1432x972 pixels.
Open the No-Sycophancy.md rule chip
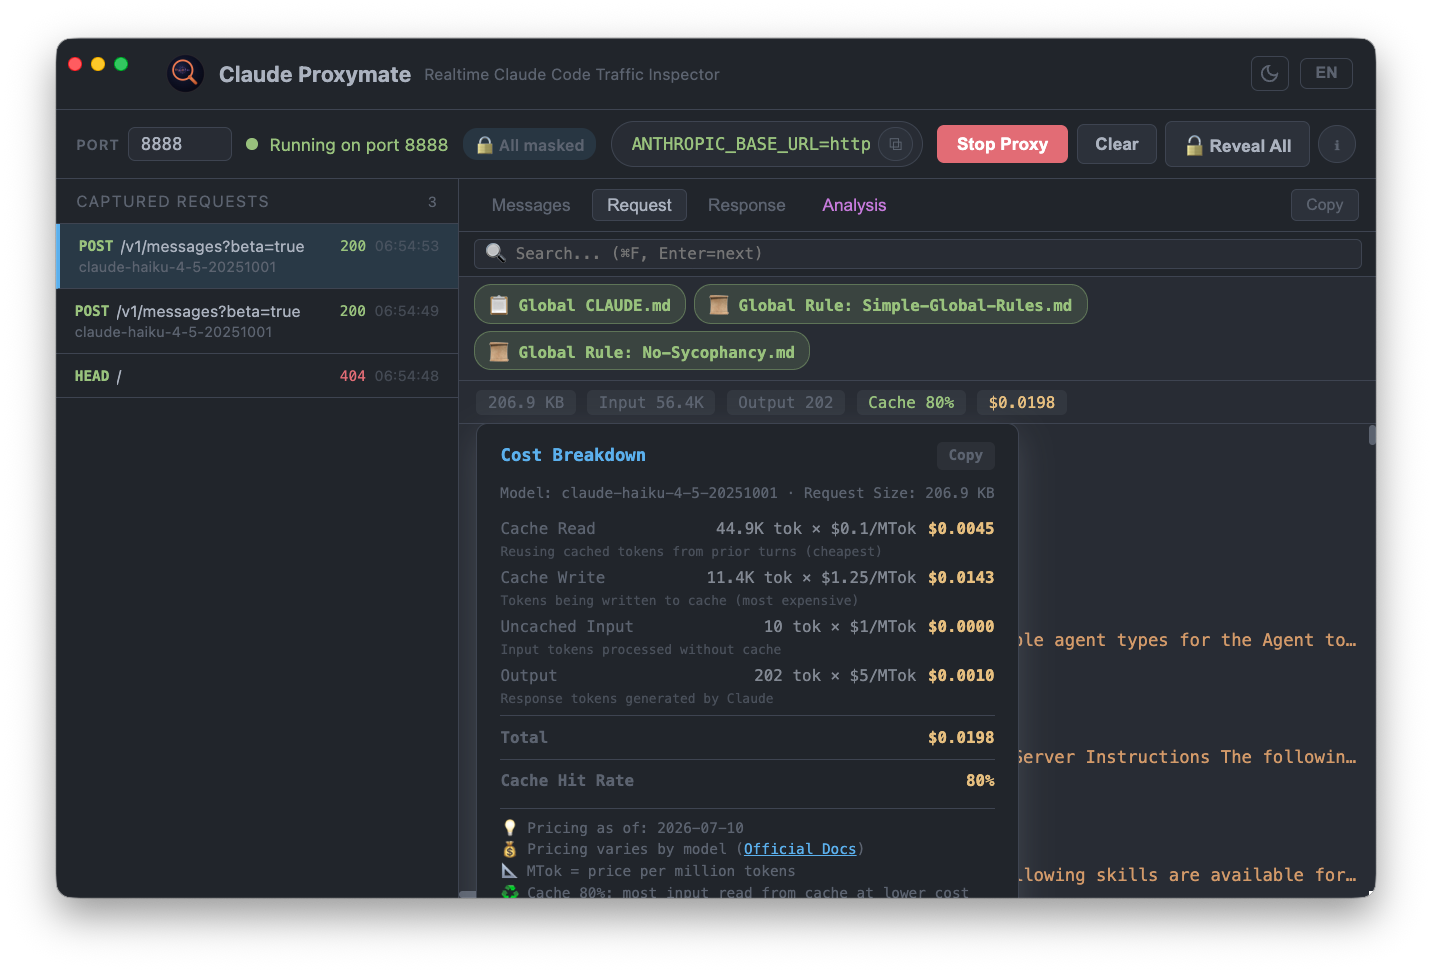point(642,352)
